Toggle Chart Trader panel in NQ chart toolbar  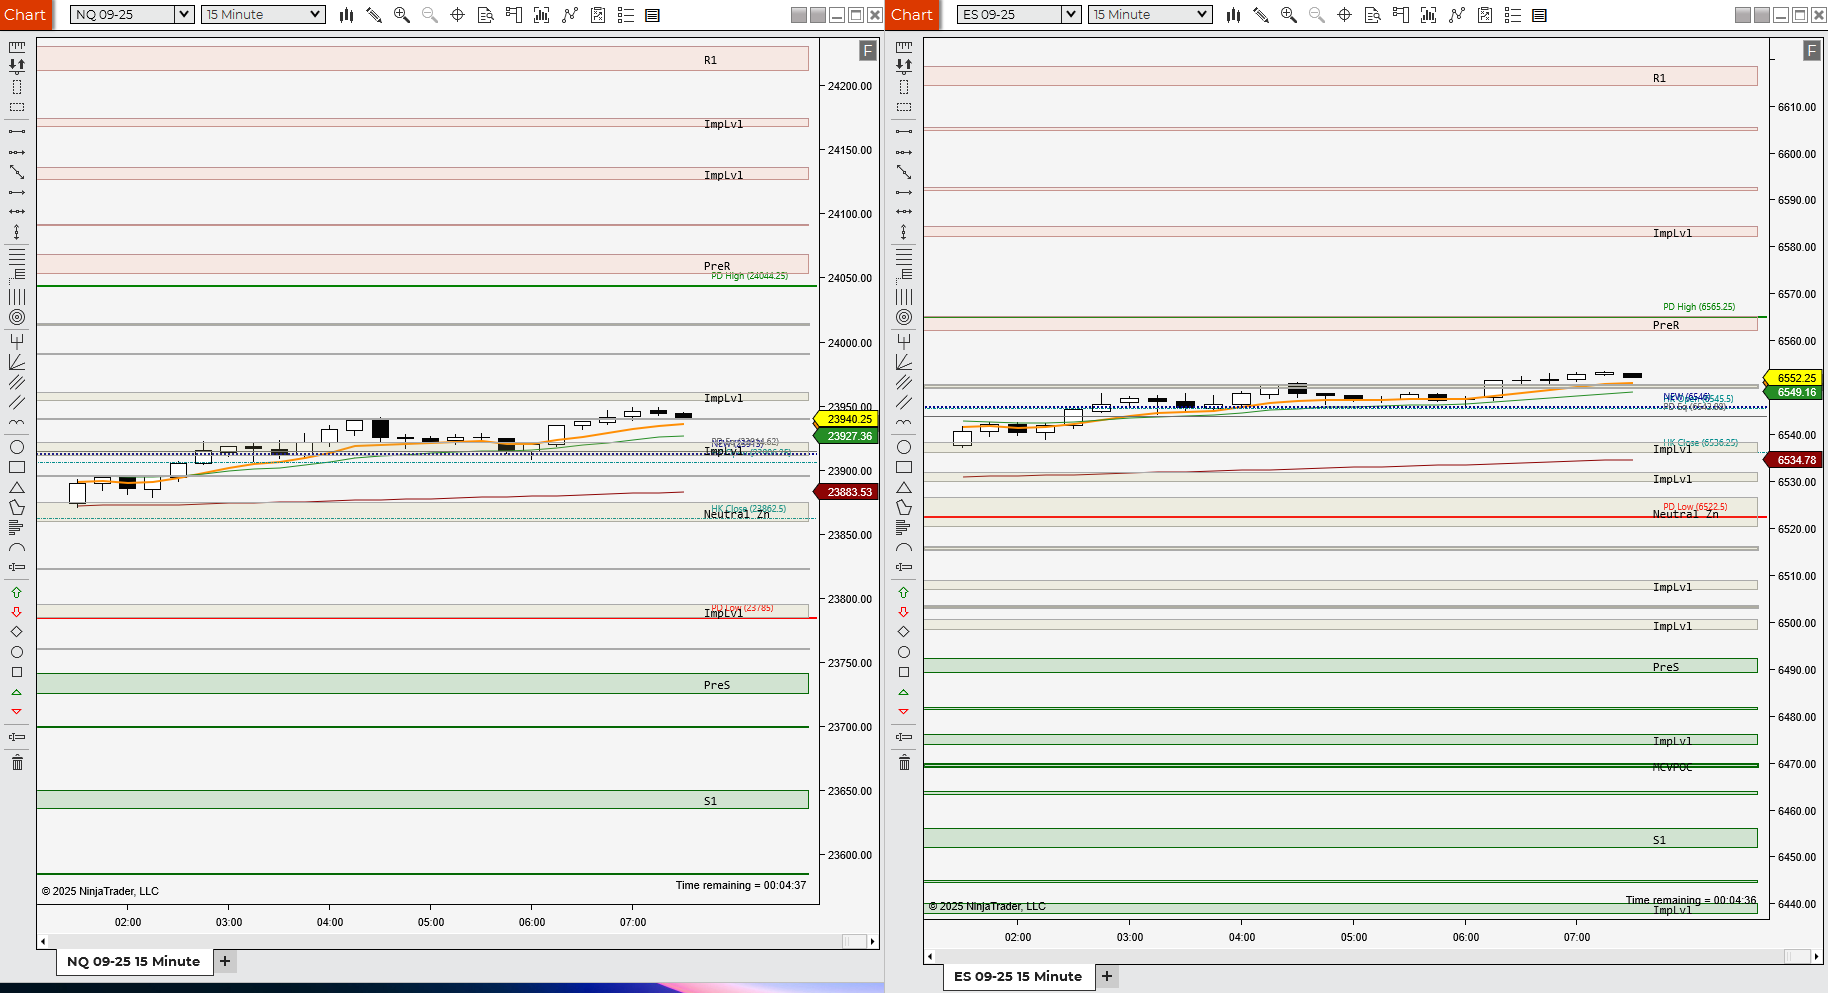click(514, 15)
